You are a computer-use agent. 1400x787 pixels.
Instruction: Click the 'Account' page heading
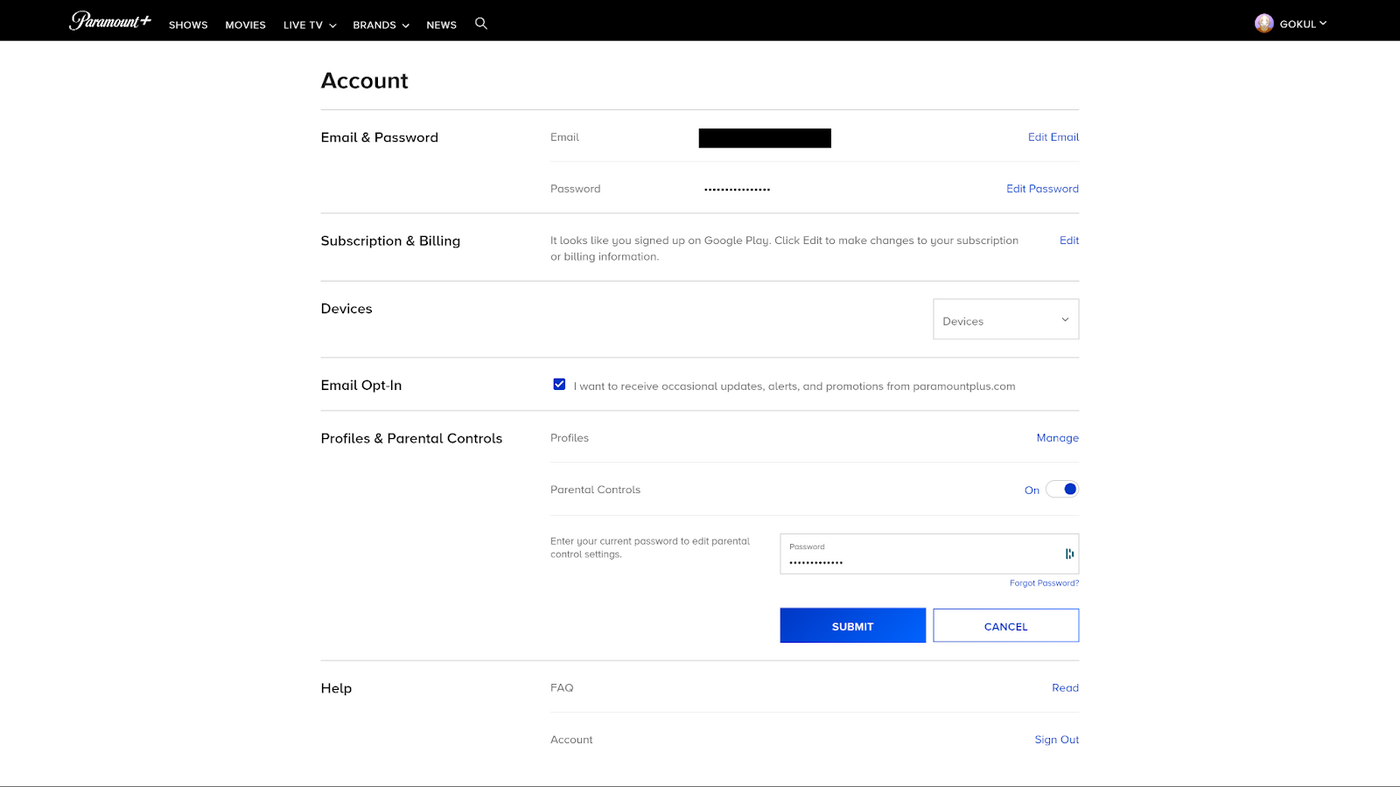tap(364, 81)
